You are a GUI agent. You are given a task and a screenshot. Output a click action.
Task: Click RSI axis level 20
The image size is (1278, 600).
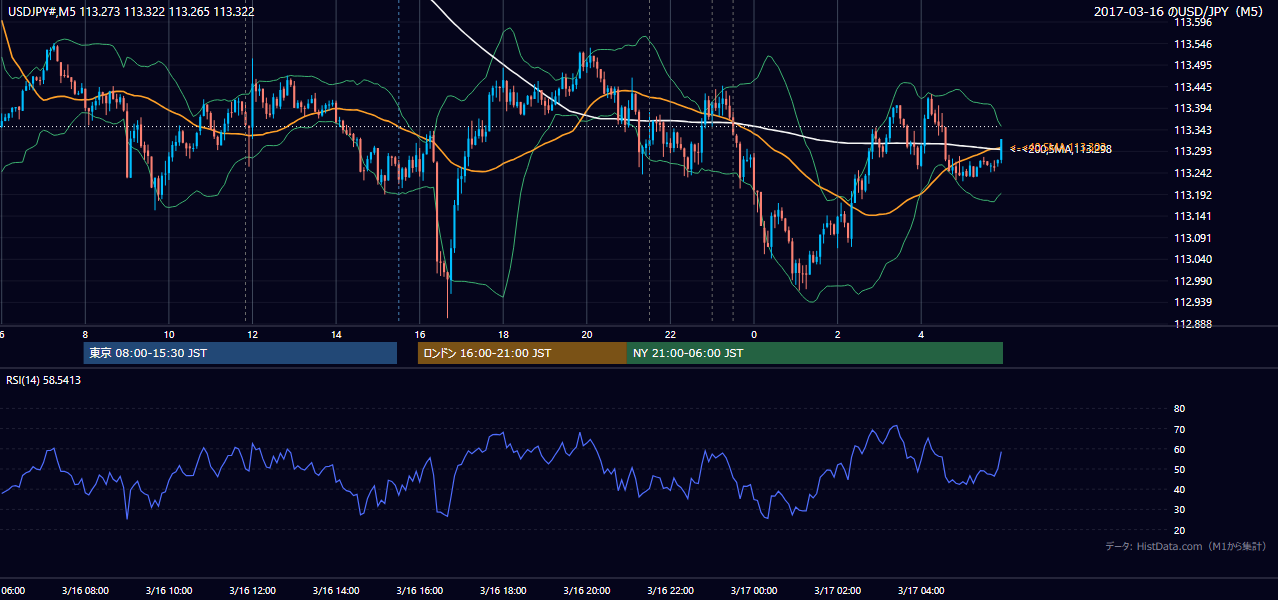point(1180,530)
